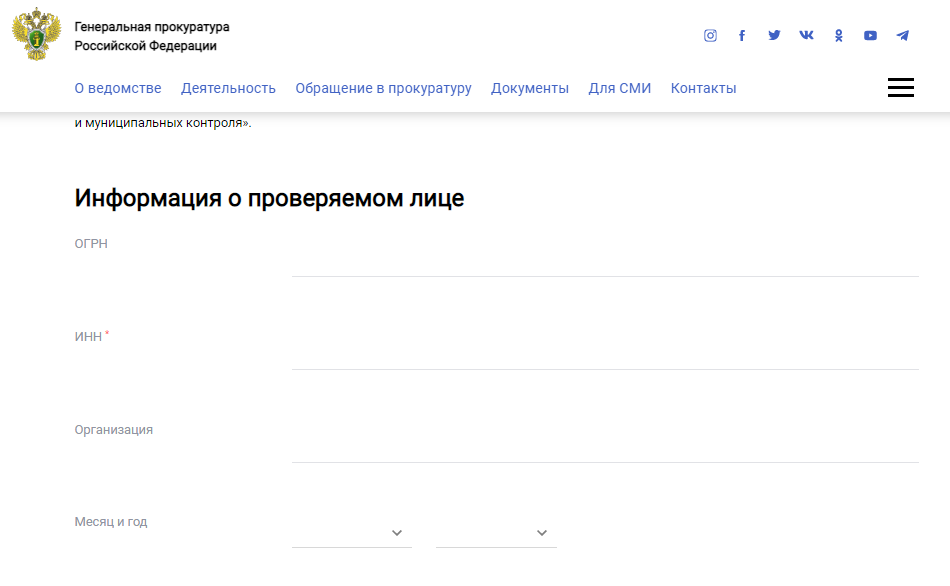
Task: Open the «О ведомстве» menu item
Action: [x=118, y=88]
